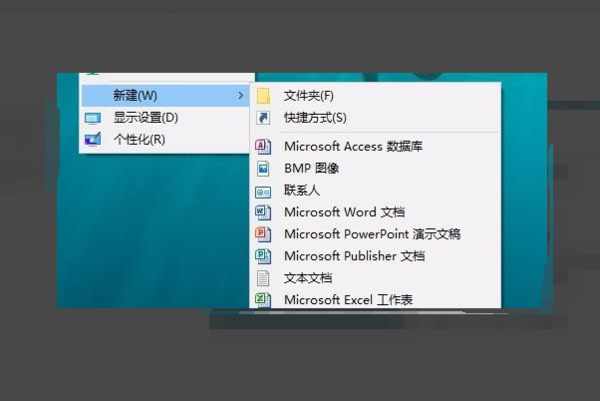Click the BMP image icon

pos(263,169)
